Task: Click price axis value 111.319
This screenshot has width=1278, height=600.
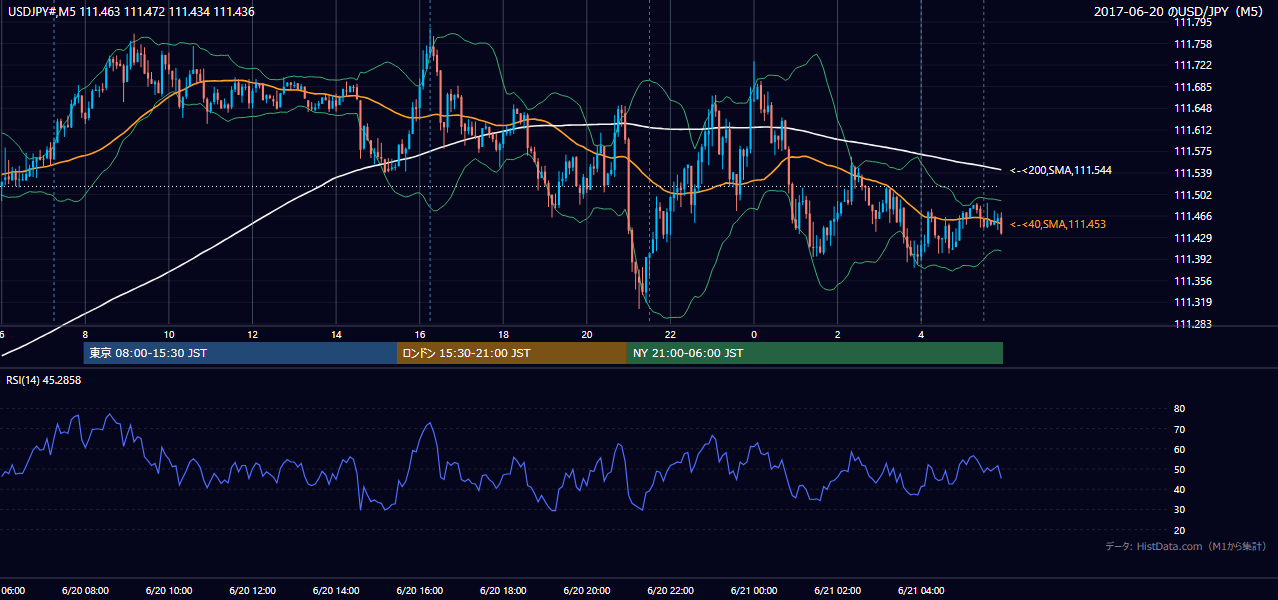Action: [1192, 302]
